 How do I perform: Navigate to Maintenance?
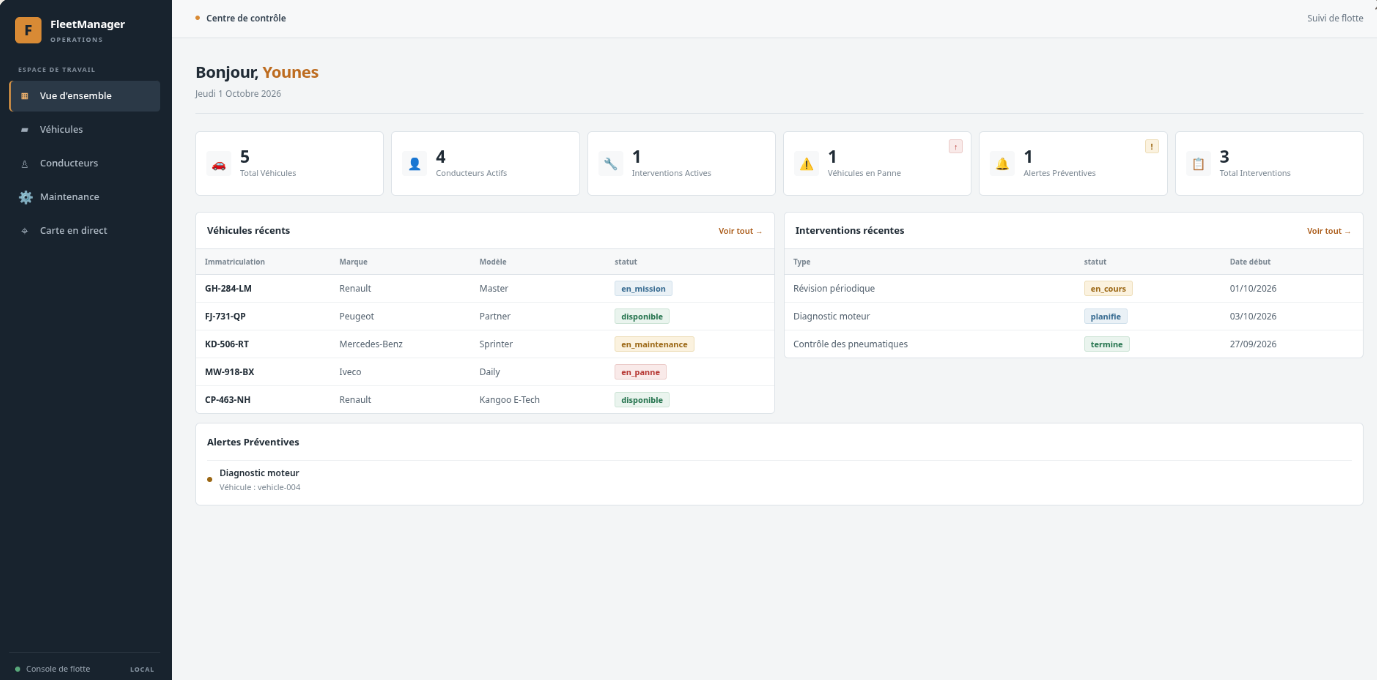coord(85,197)
